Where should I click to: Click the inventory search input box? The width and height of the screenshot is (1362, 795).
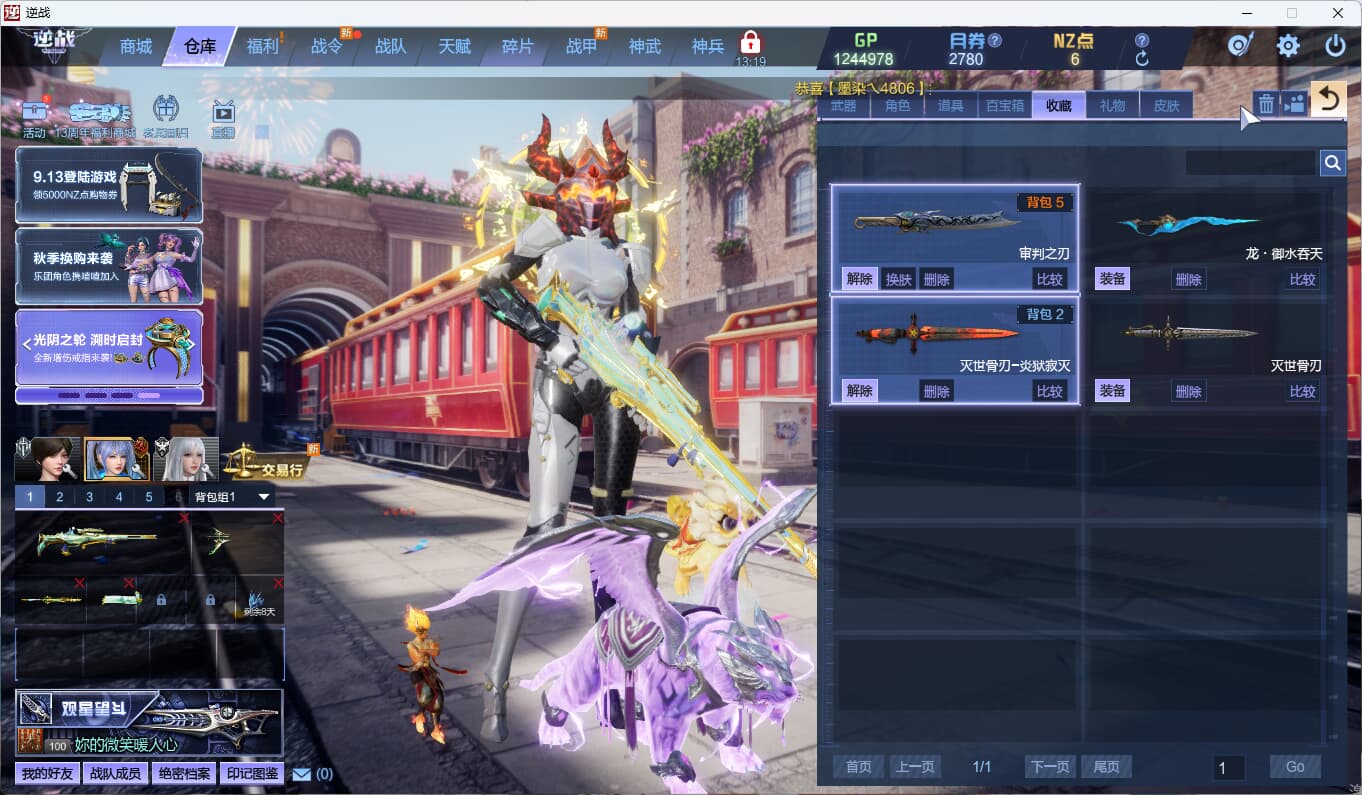(x=1251, y=163)
